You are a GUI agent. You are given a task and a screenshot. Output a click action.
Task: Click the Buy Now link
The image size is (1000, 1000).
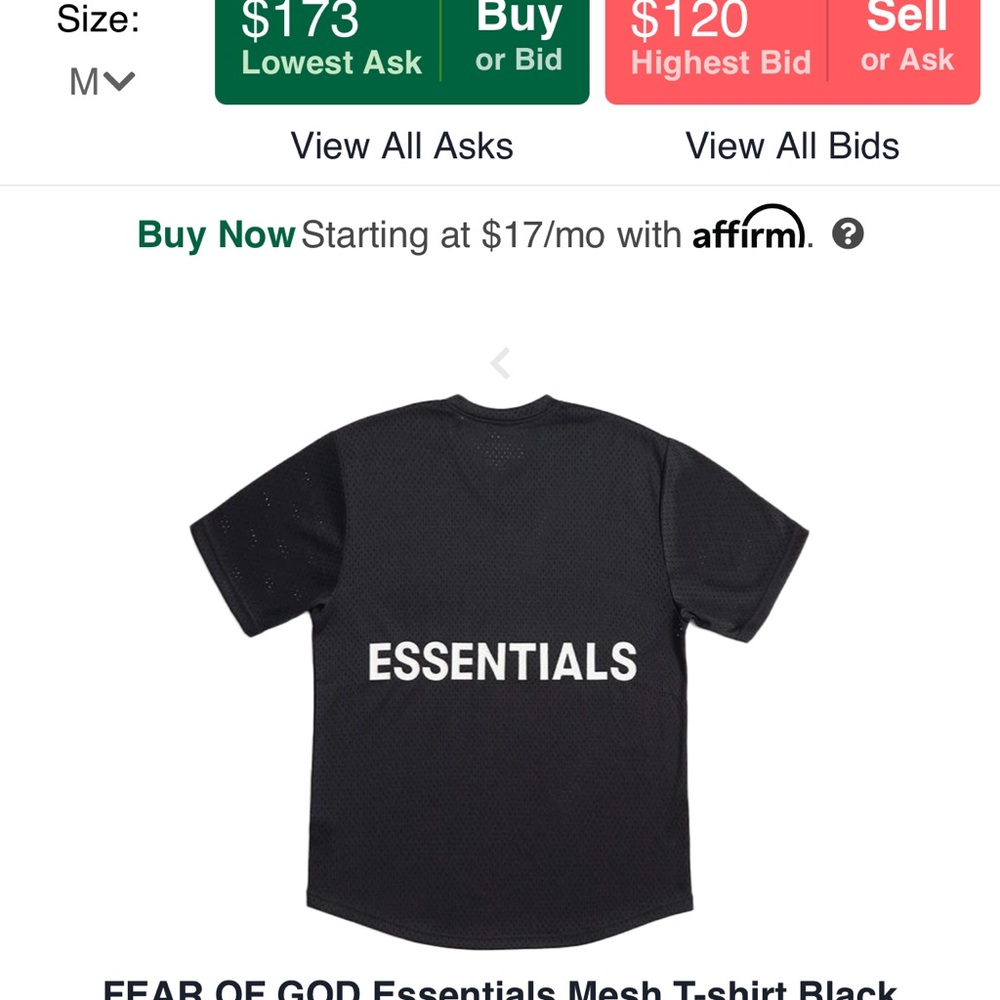pyautogui.click(x=215, y=234)
